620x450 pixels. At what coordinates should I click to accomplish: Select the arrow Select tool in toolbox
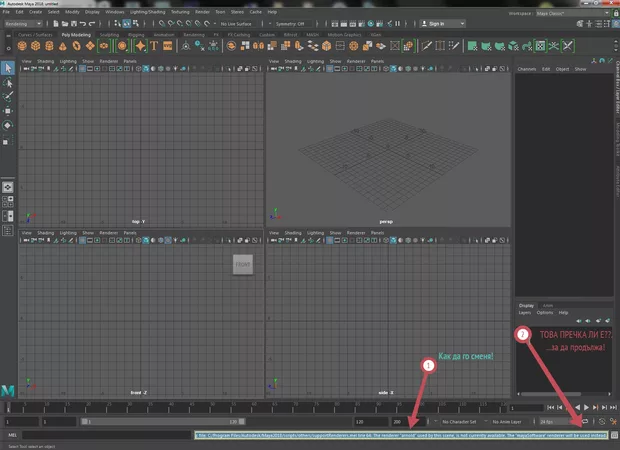[x=8, y=68]
